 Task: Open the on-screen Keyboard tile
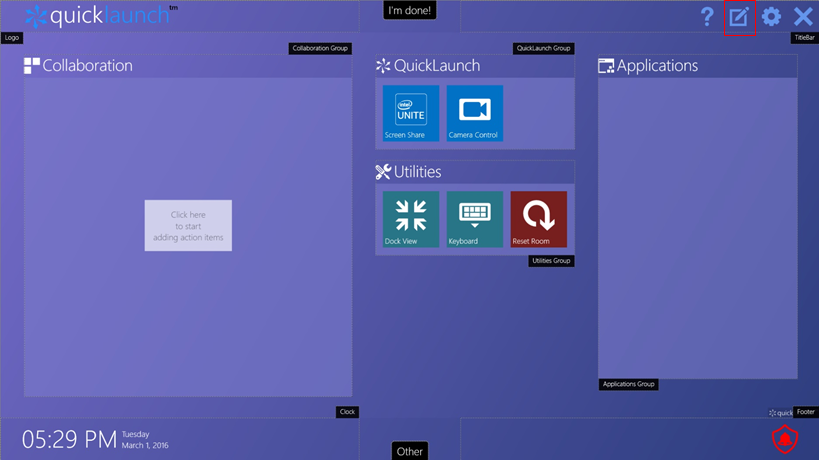[475, 219]
